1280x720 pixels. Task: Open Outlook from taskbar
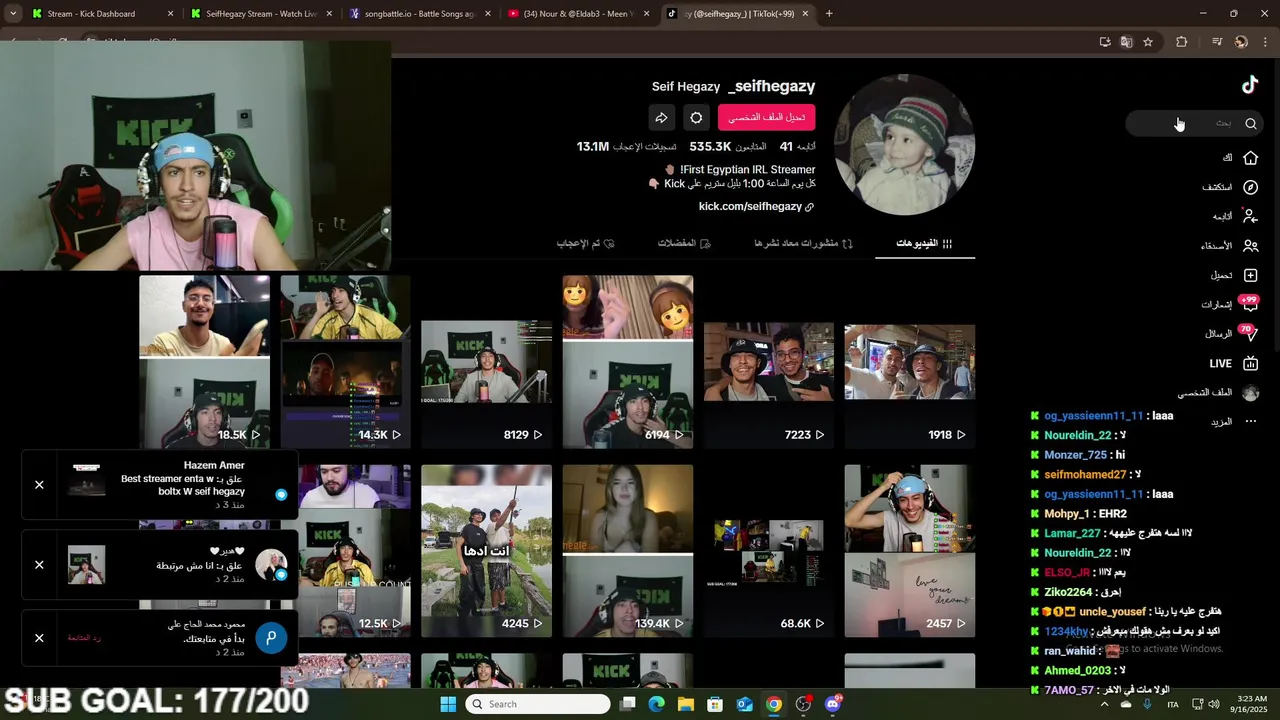click(744, 704)
